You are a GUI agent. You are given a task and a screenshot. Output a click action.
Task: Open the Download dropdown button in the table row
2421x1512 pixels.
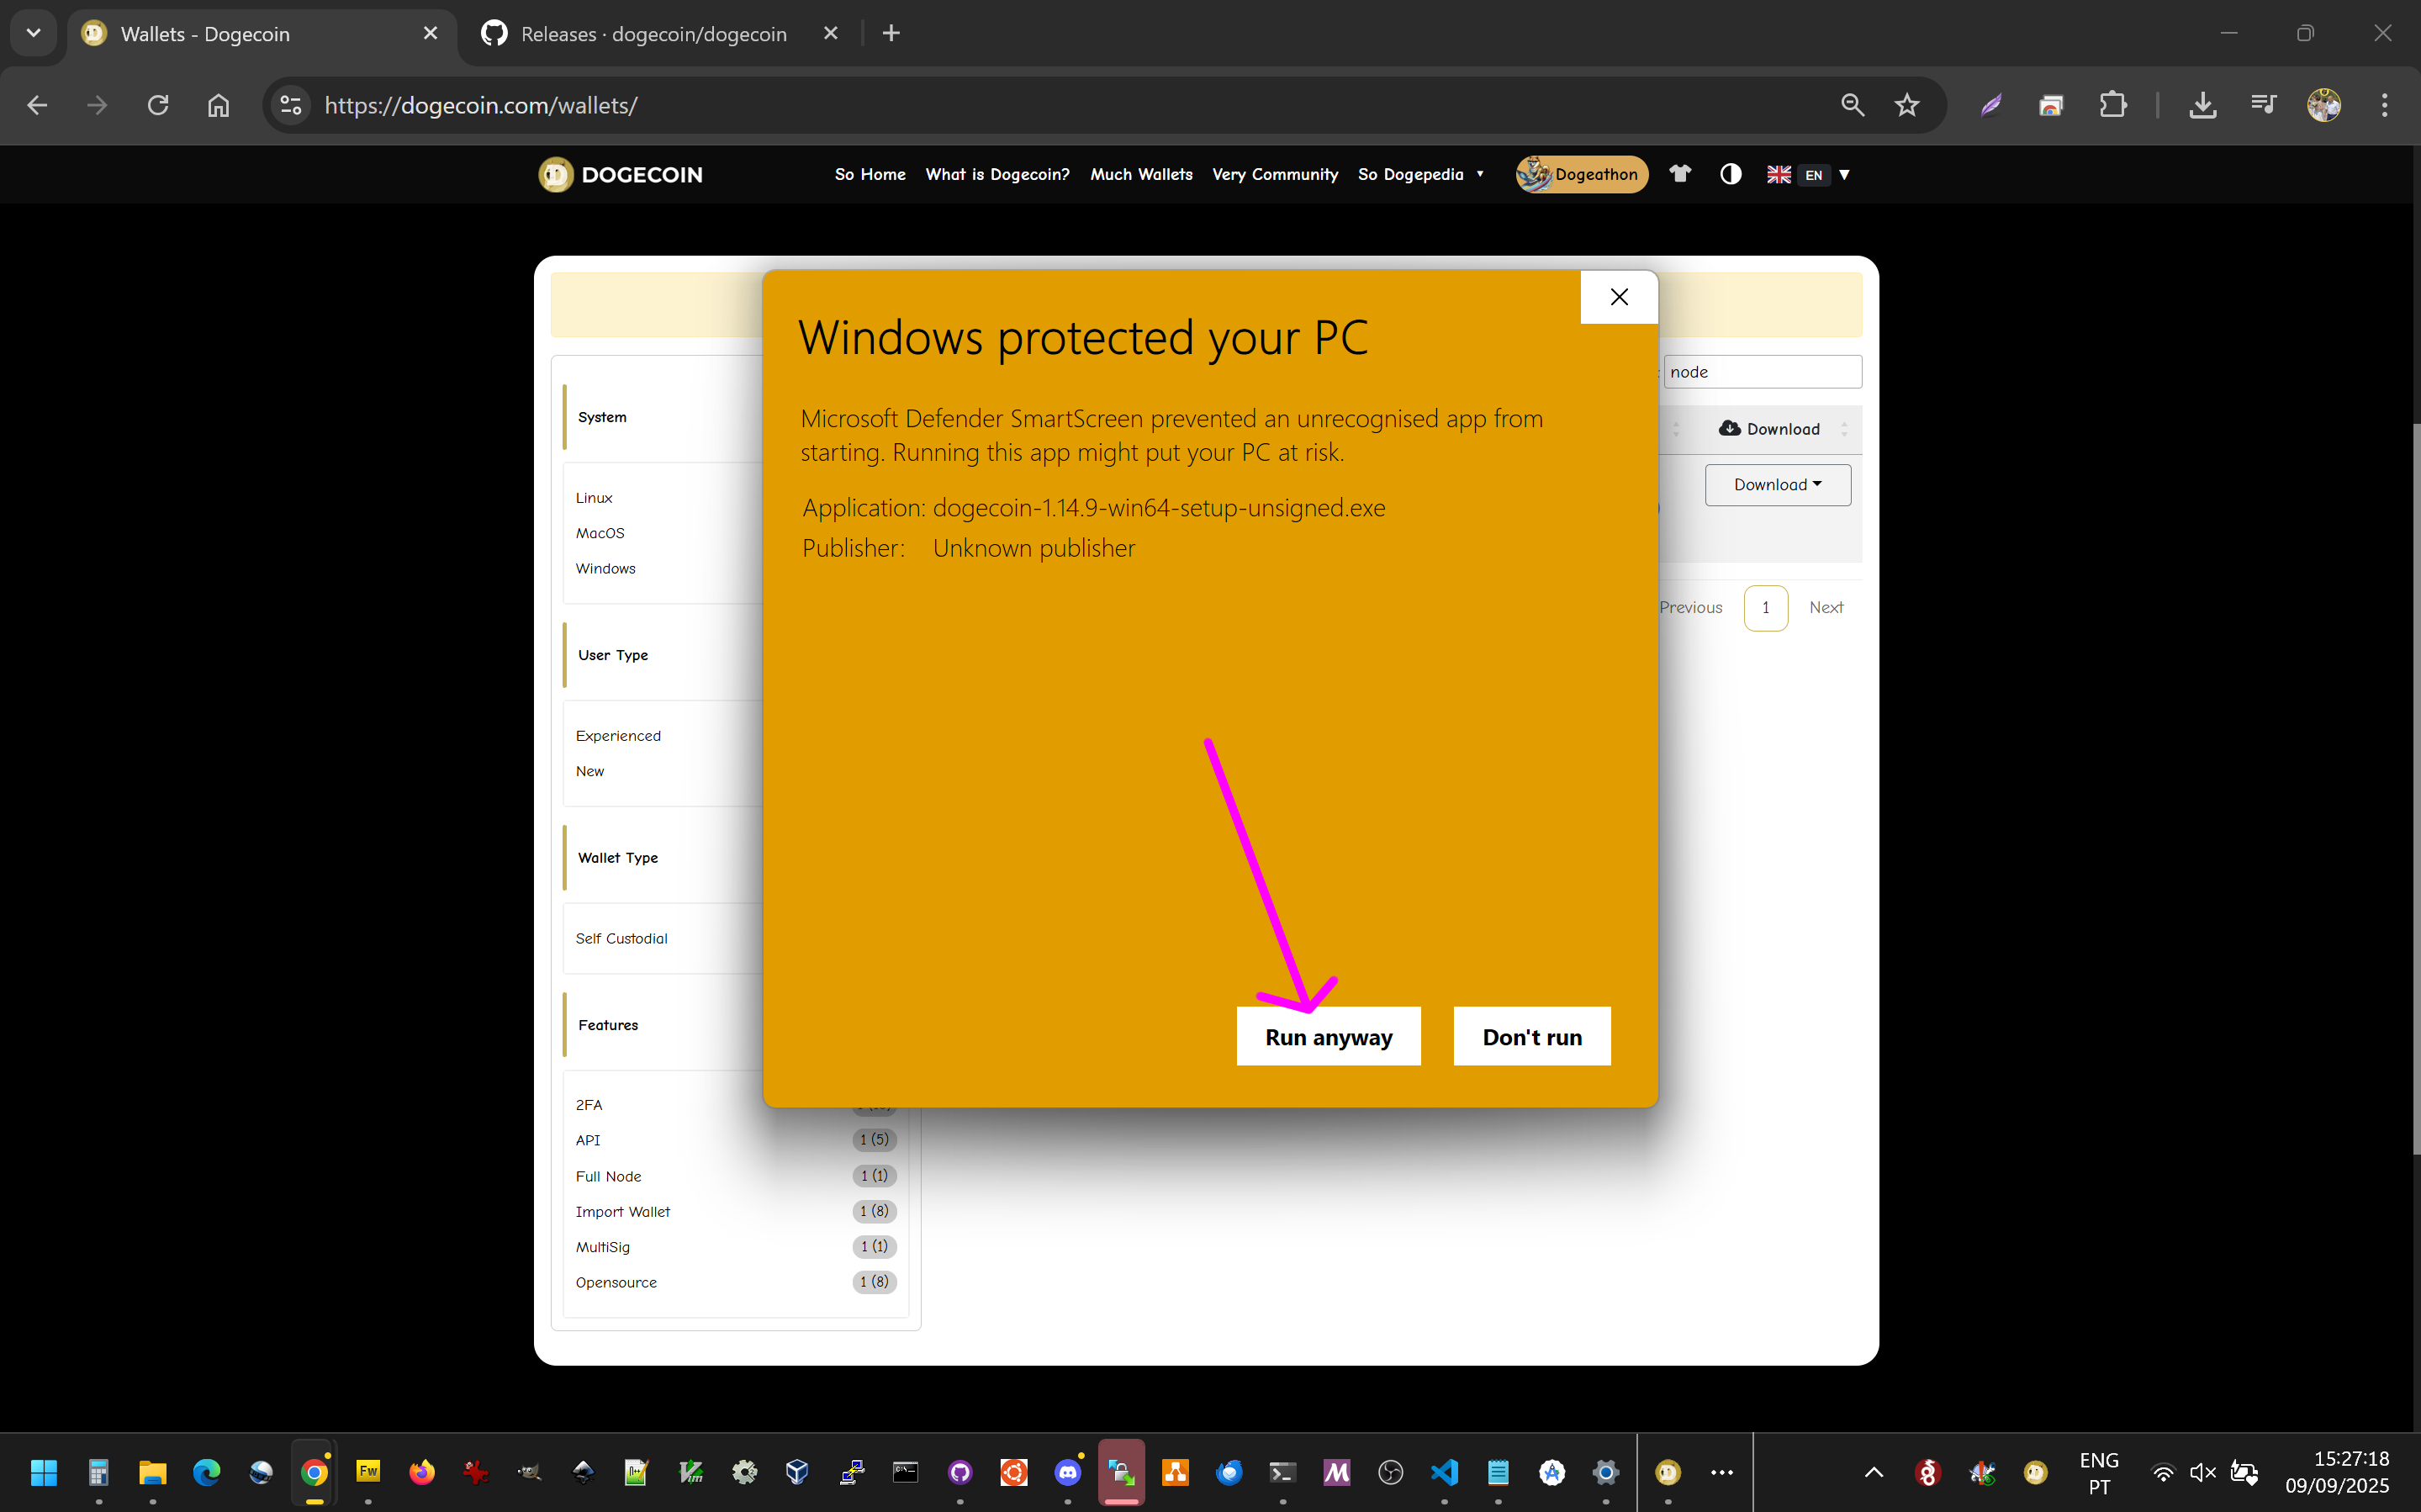[1778, 485]
